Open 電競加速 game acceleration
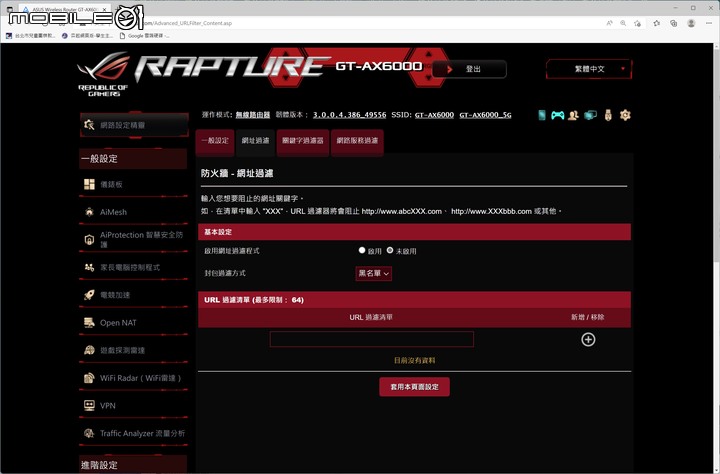720x474 pixels. click(134, 295)
